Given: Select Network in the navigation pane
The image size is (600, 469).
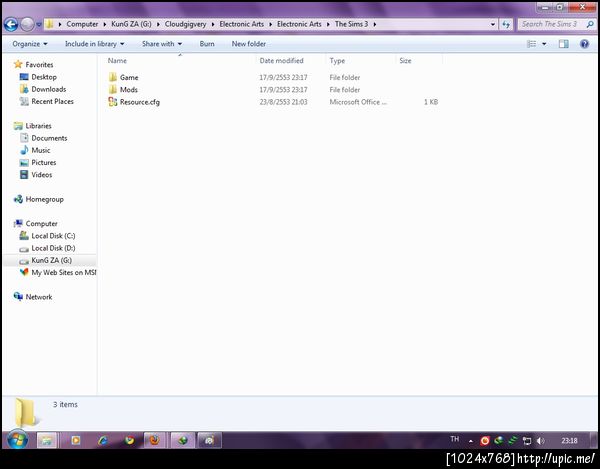Looking at the screenshot, I should (39, 297).
